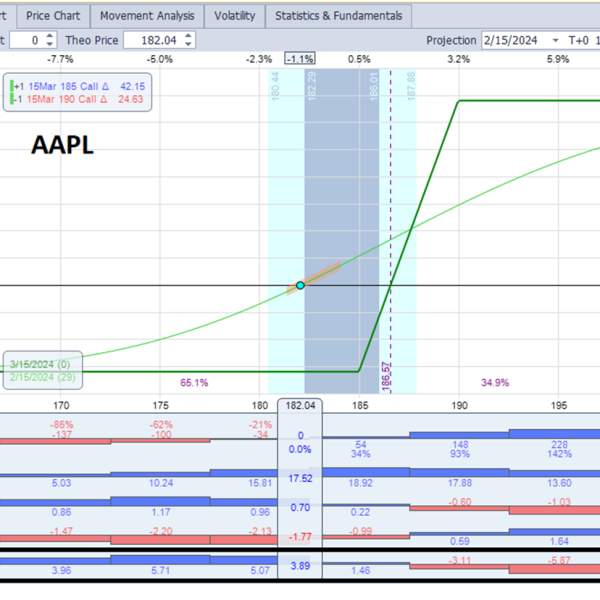Click the T+0 projection label
The height and width of the screenshot is (600, 600).
point(579,40)
